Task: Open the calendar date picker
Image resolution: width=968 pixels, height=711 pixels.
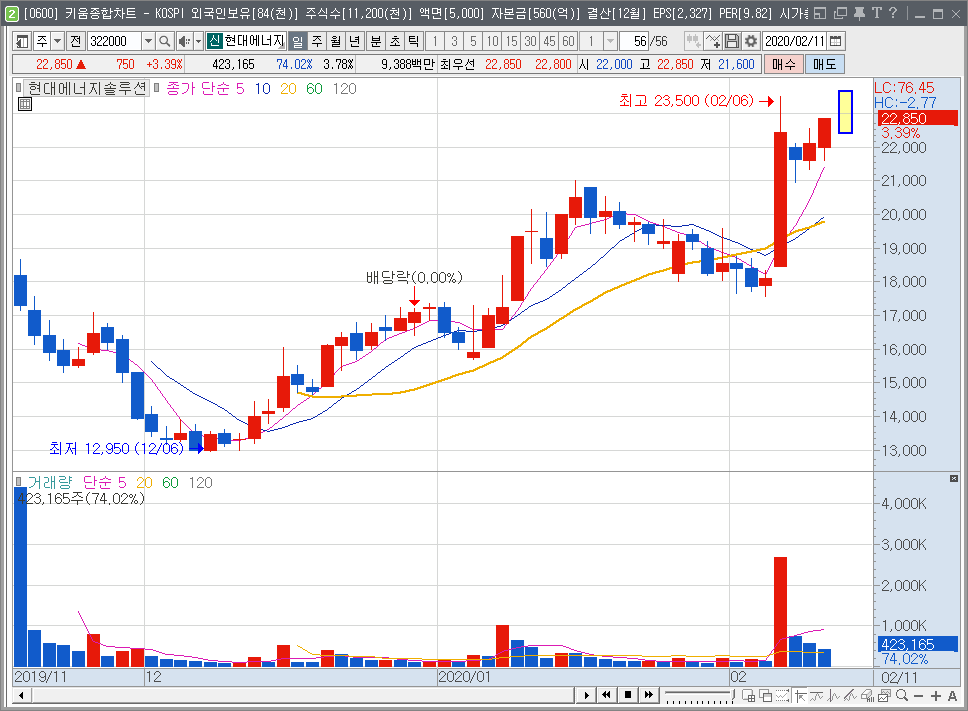Action: (836, 41)
